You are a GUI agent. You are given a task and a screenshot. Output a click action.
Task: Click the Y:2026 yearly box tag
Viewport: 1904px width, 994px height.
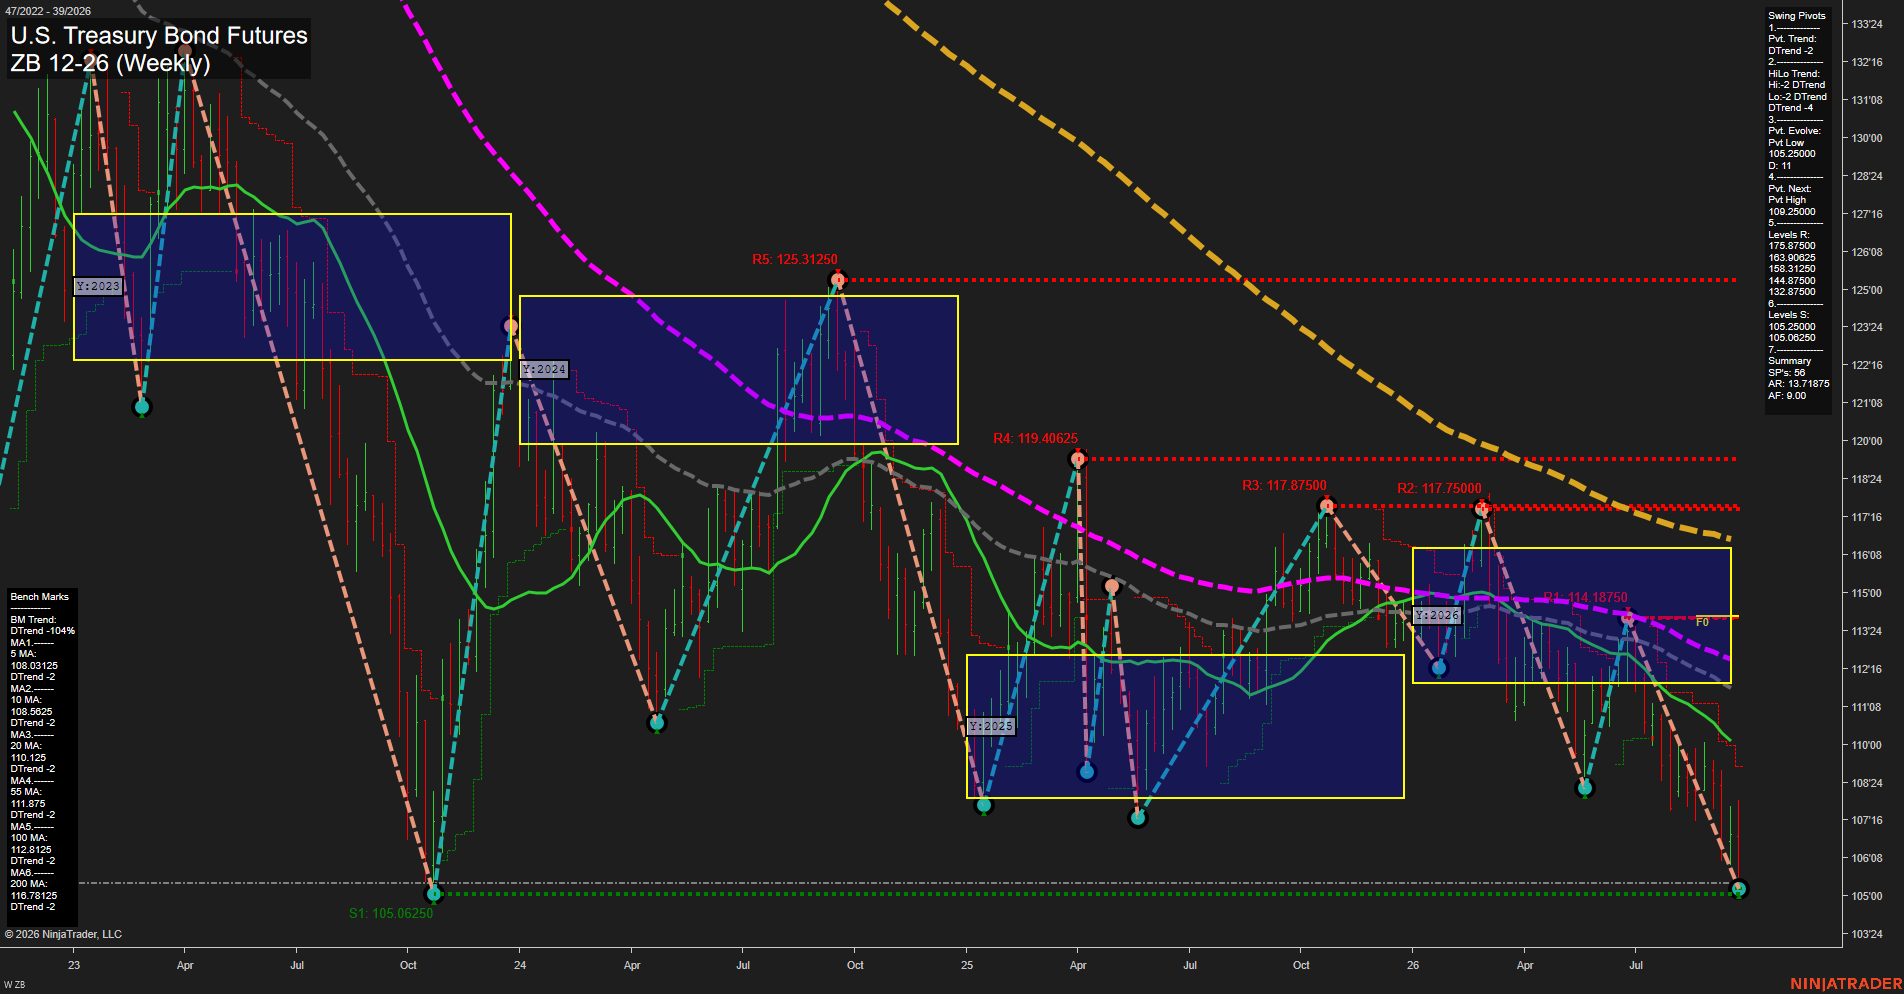tap(1438, 615)
